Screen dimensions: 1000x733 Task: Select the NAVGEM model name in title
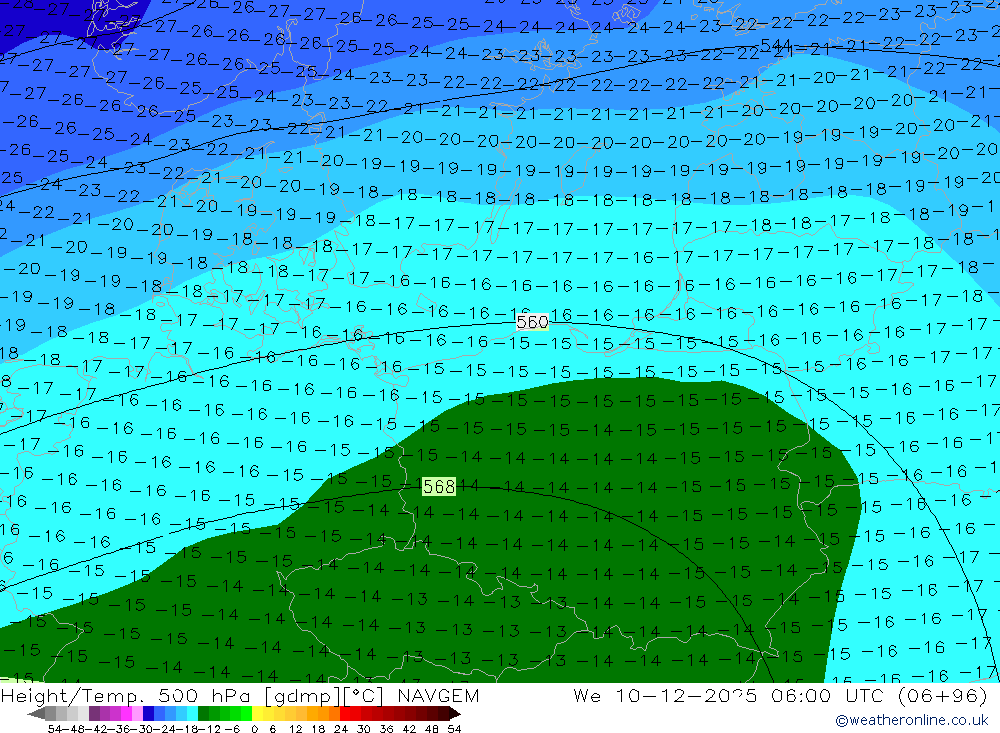pos(438,695)
